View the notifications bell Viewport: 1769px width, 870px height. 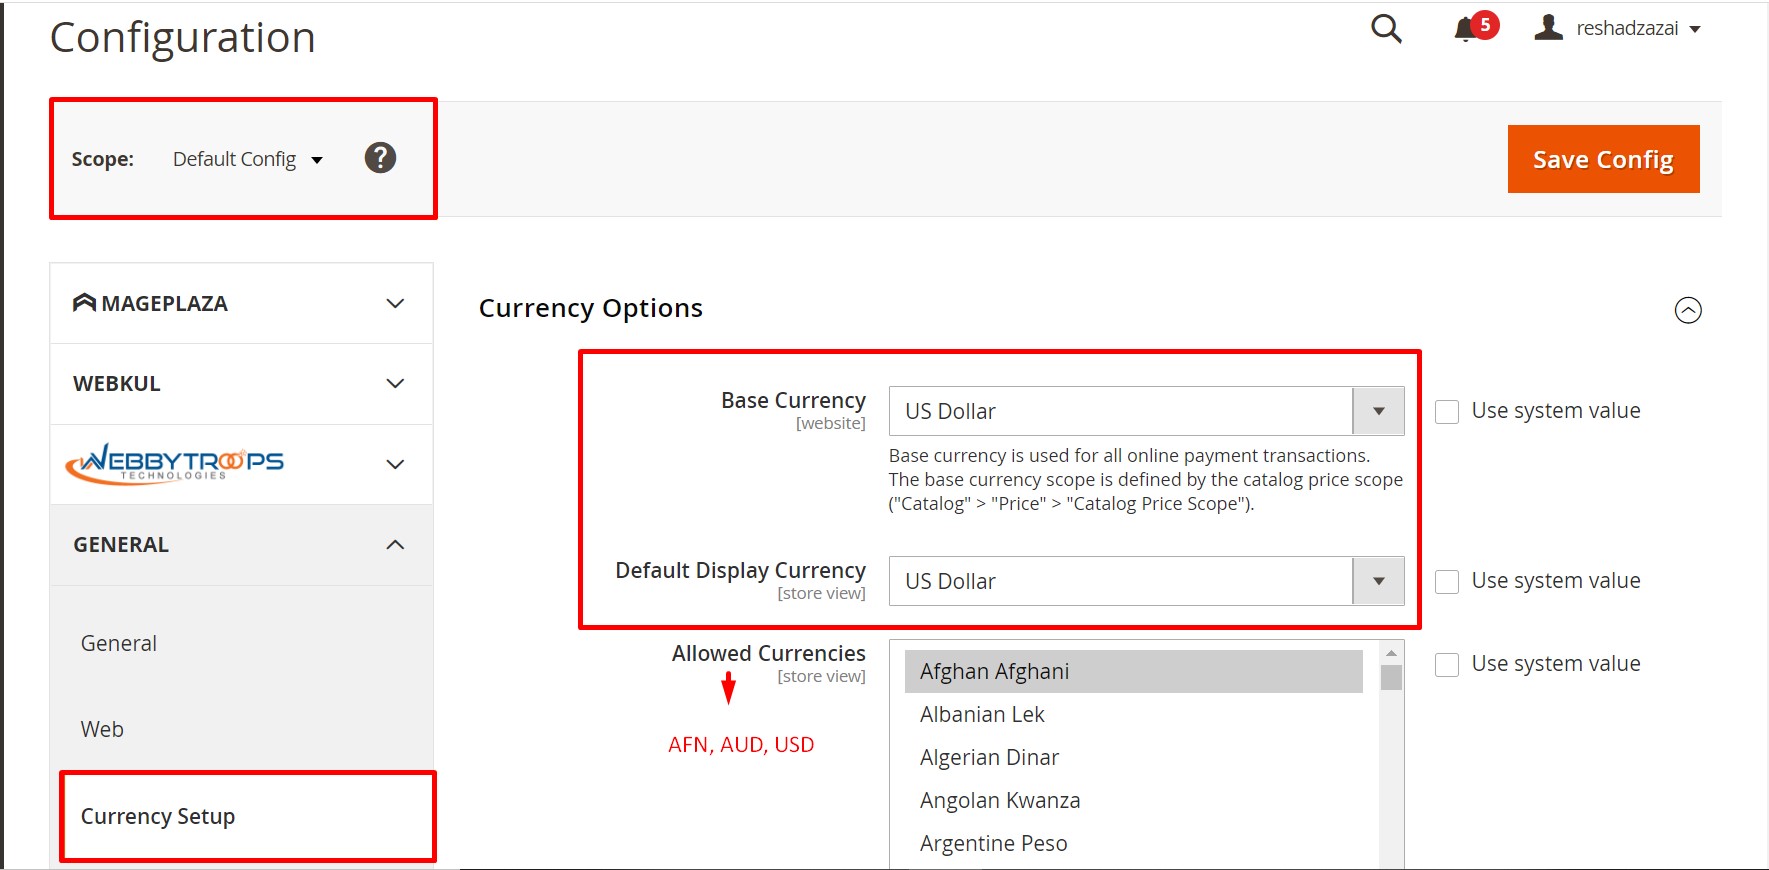point(1464,29)
